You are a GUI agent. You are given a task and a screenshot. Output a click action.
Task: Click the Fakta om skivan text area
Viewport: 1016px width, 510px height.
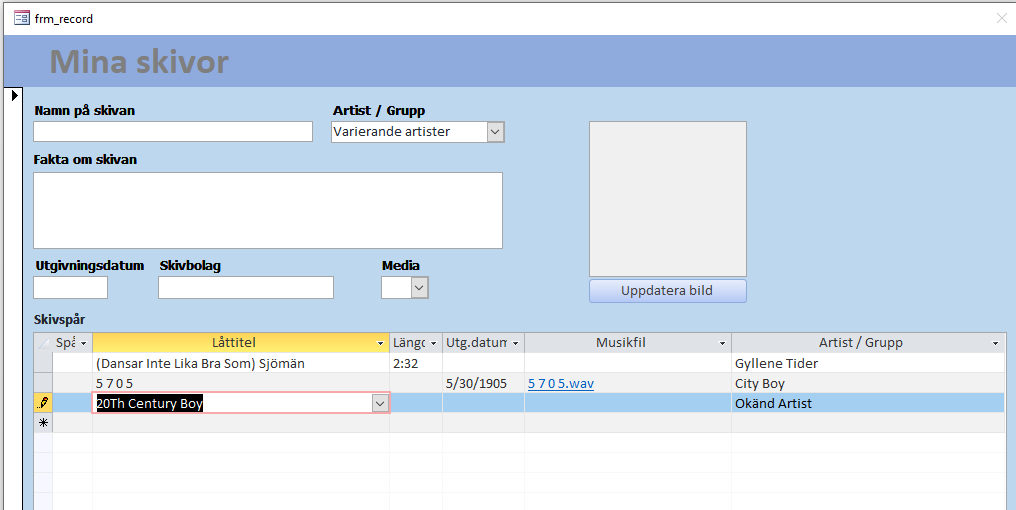[268, 211]
